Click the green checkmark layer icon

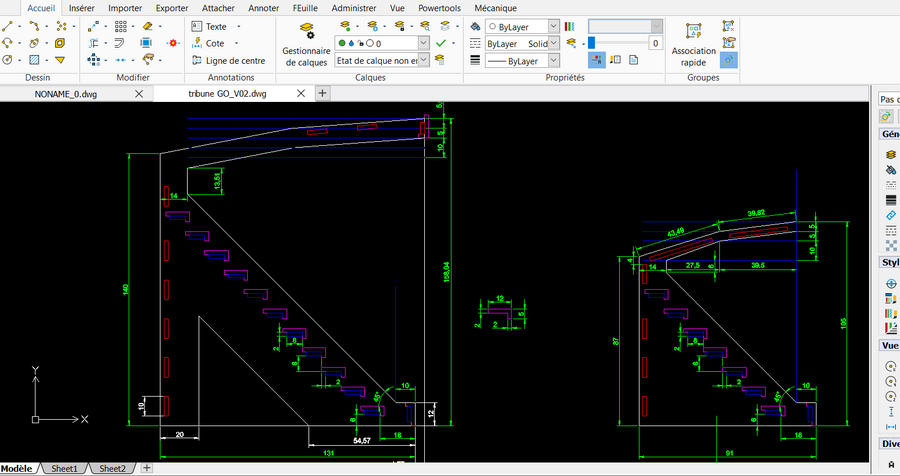(440, 43)
